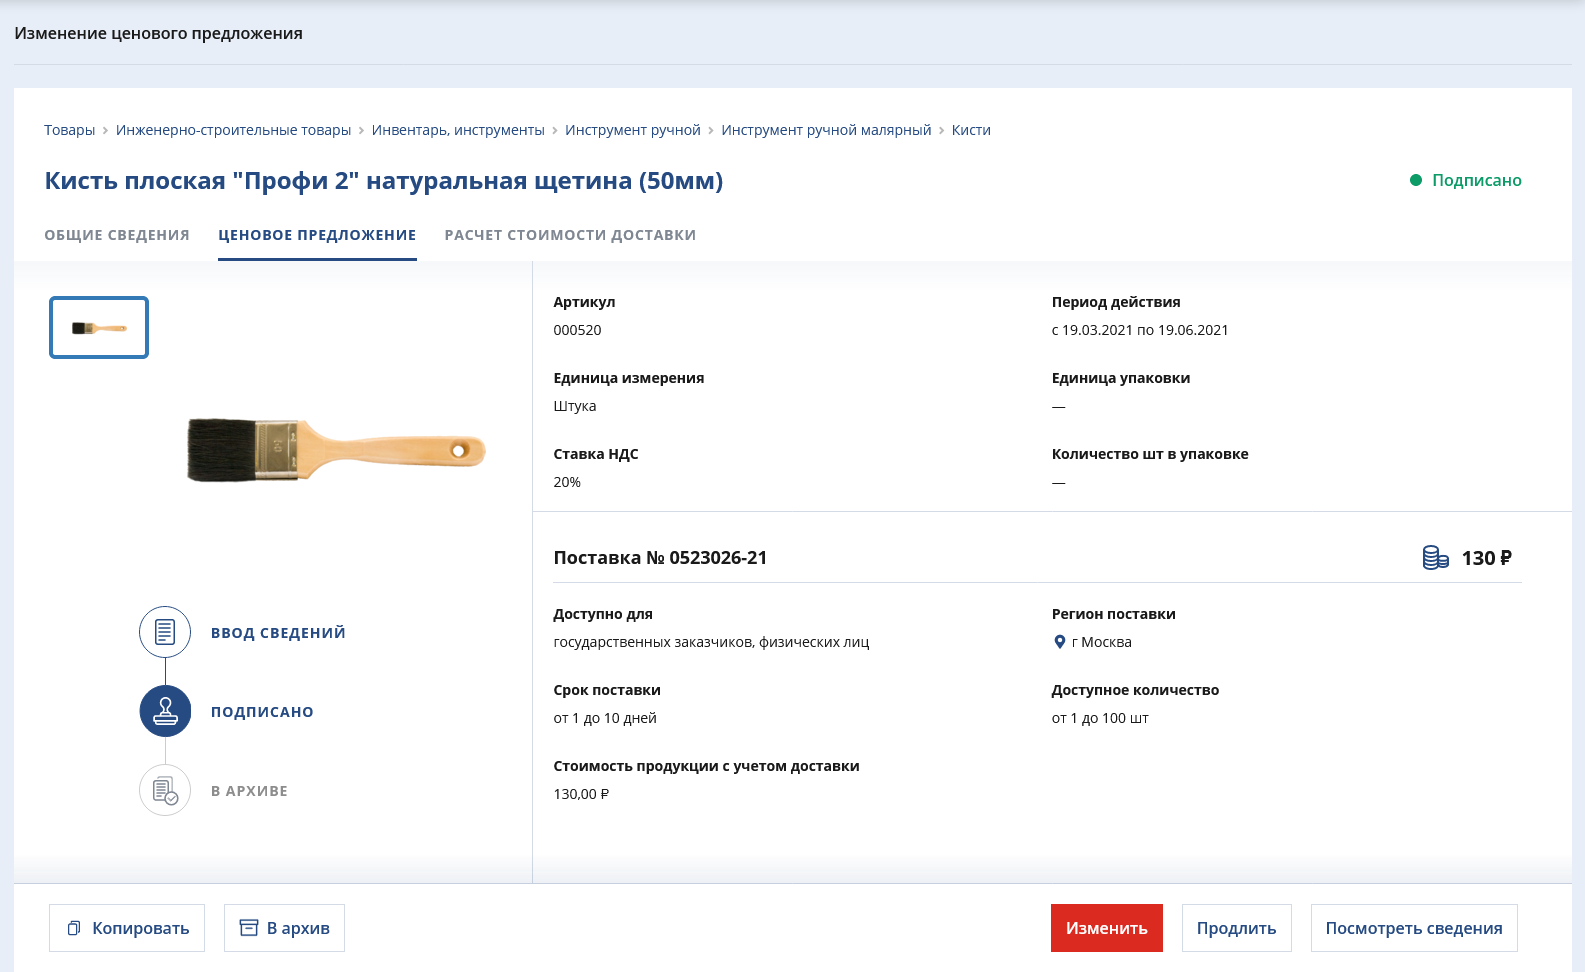Switch to Ценовое предложение tab
Screen dimensions: 1585x972
(x=317, y=235)
